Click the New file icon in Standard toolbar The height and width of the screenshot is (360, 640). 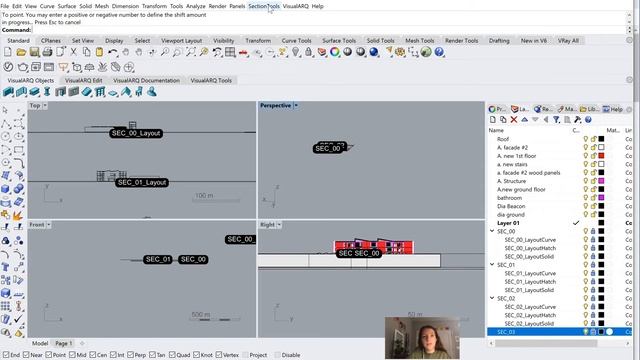pos(8,52)
